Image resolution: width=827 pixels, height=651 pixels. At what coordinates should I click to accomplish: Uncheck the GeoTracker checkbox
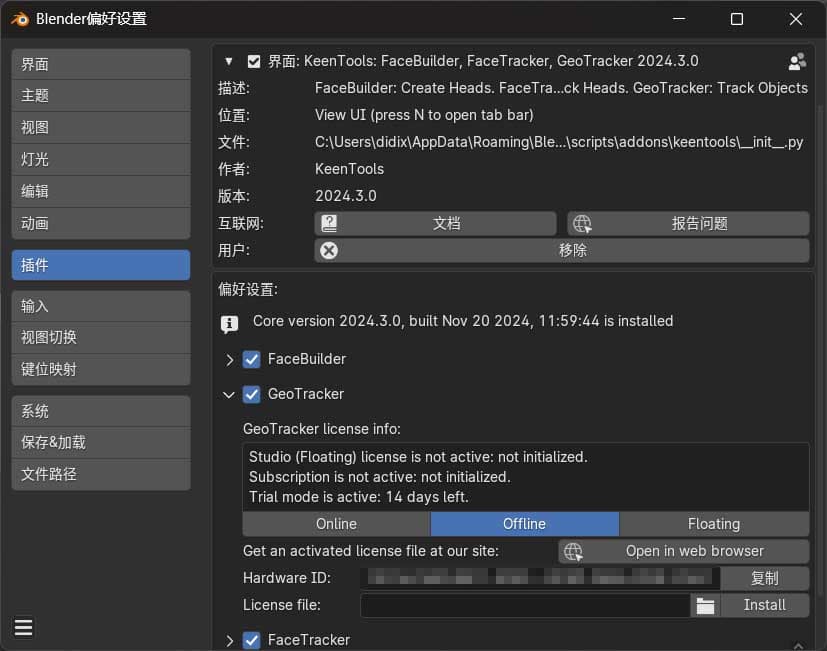(x=252, y=395)
